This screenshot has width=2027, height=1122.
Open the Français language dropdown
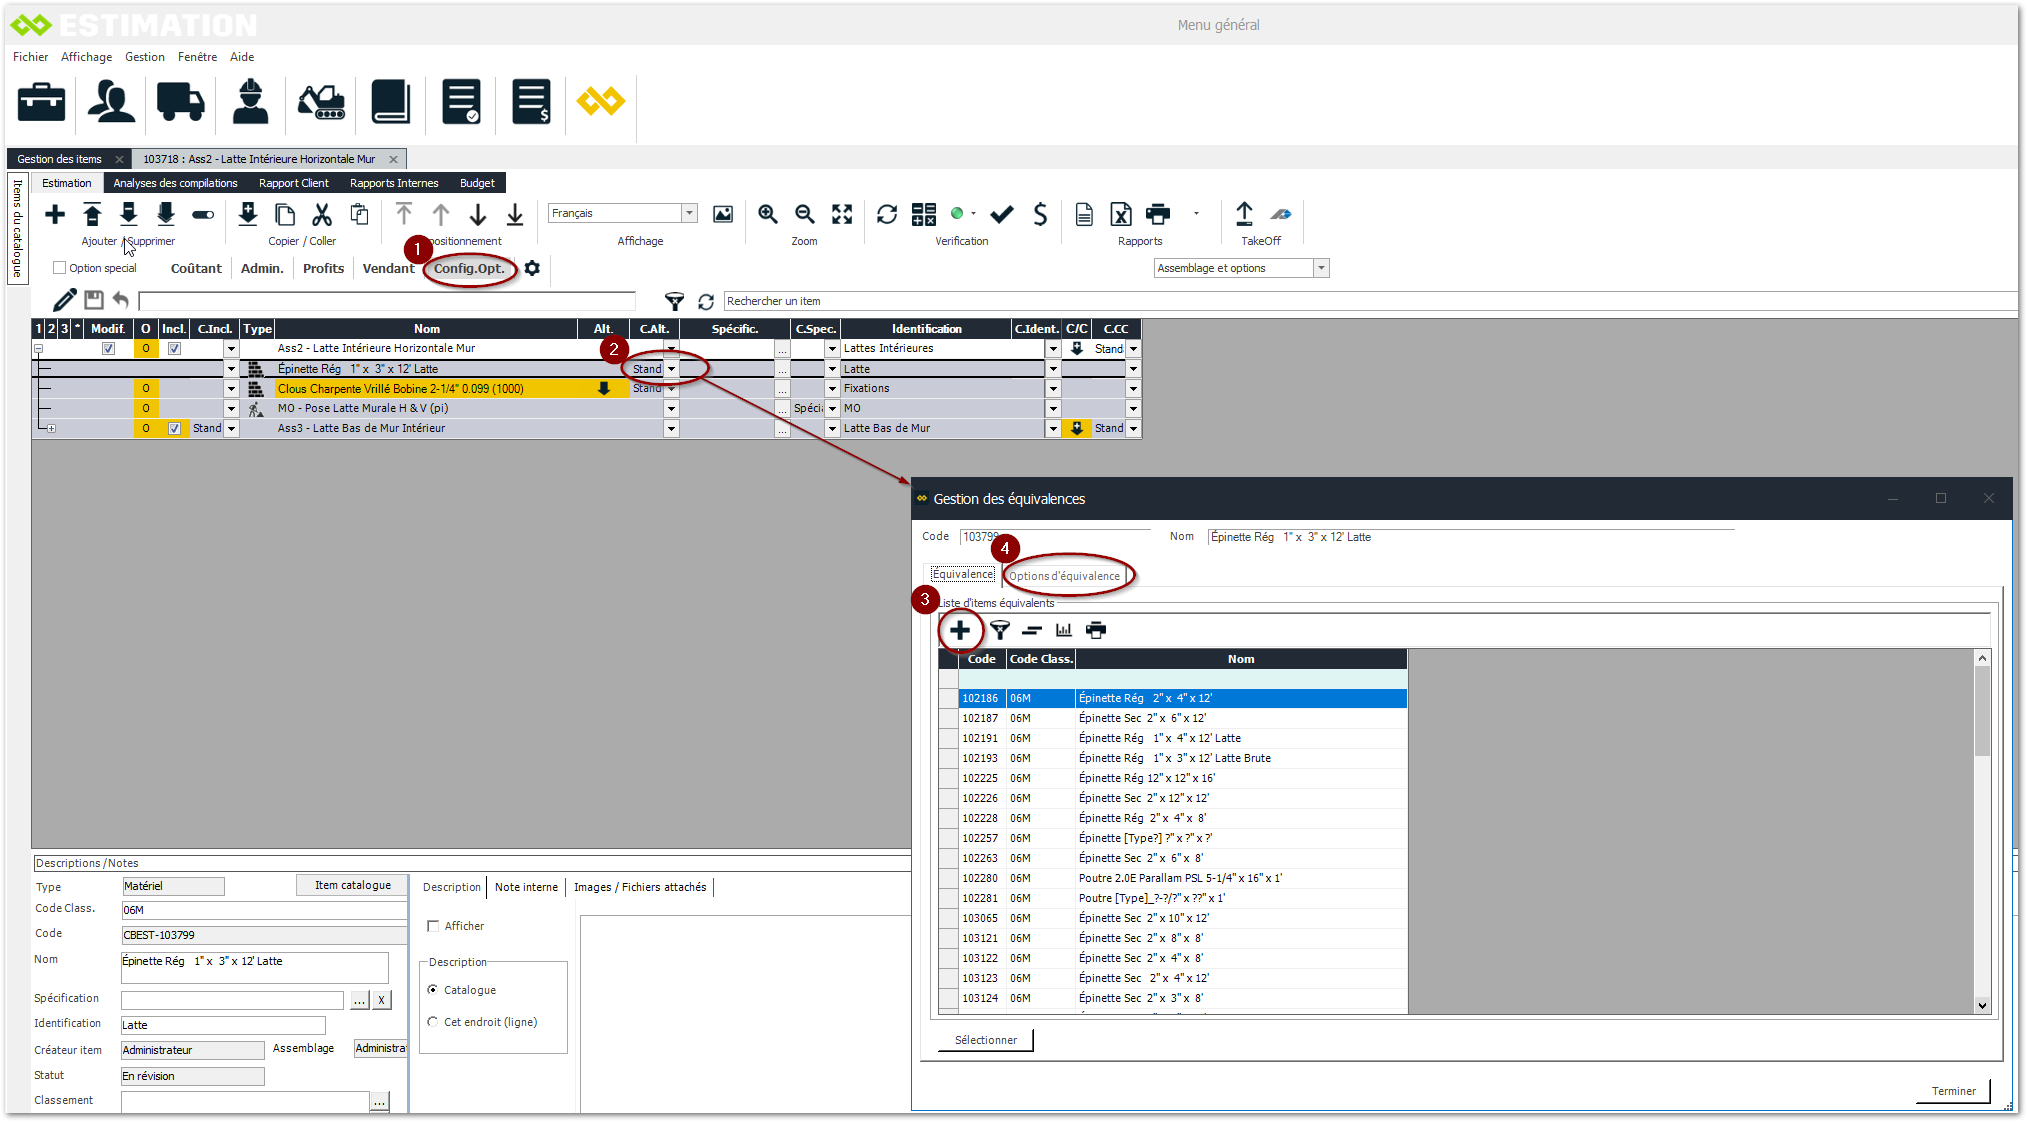click(x=689, y=213)
